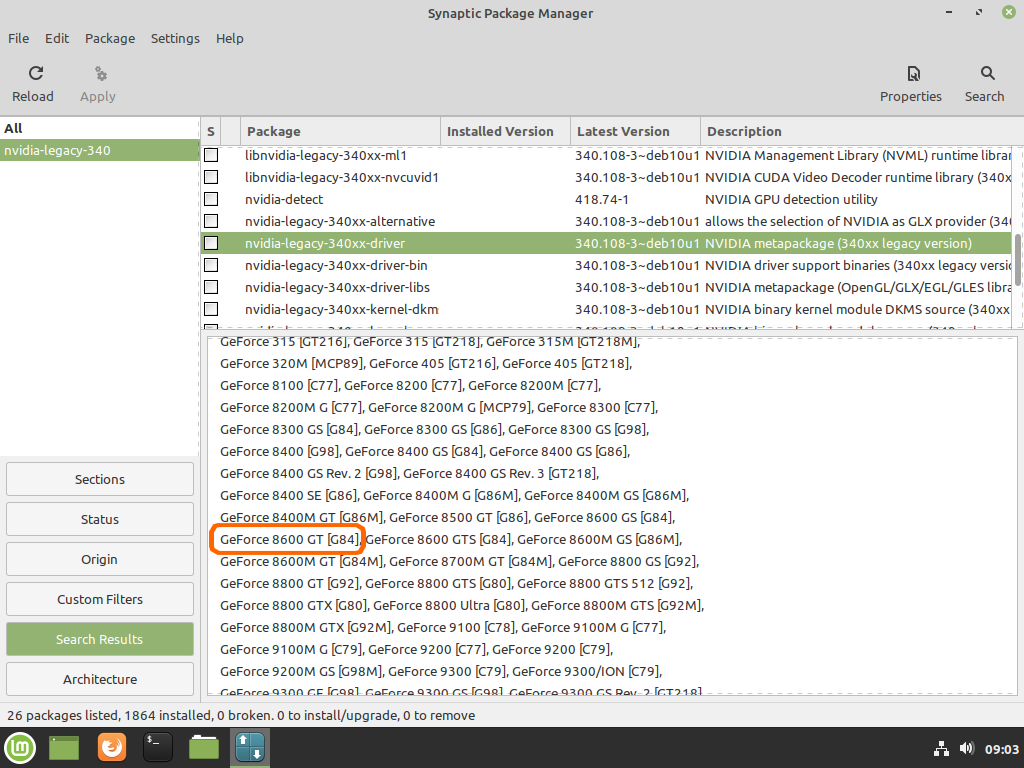
Task: Sort by the Package column header
Action: coord(340,131)
